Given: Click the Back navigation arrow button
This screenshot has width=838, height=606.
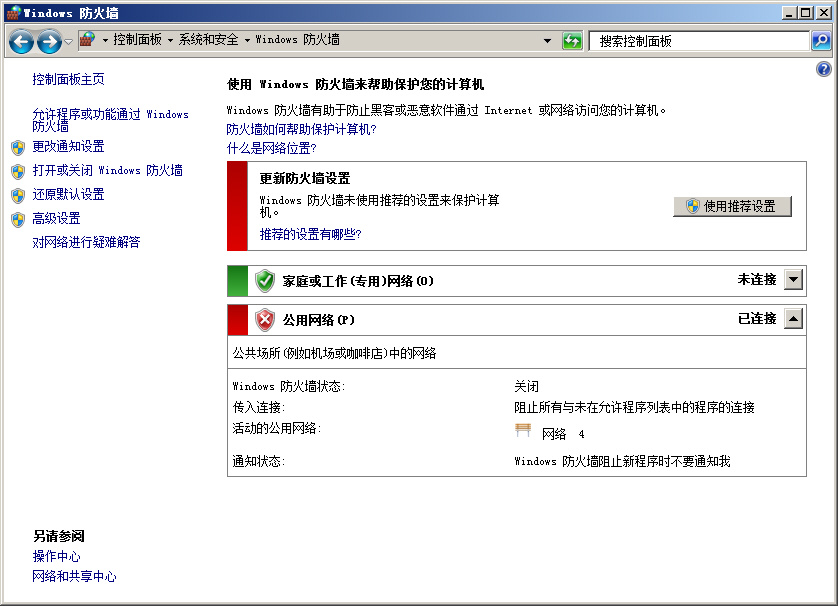Looking at the screenshot, I should [x=21, y=41].
